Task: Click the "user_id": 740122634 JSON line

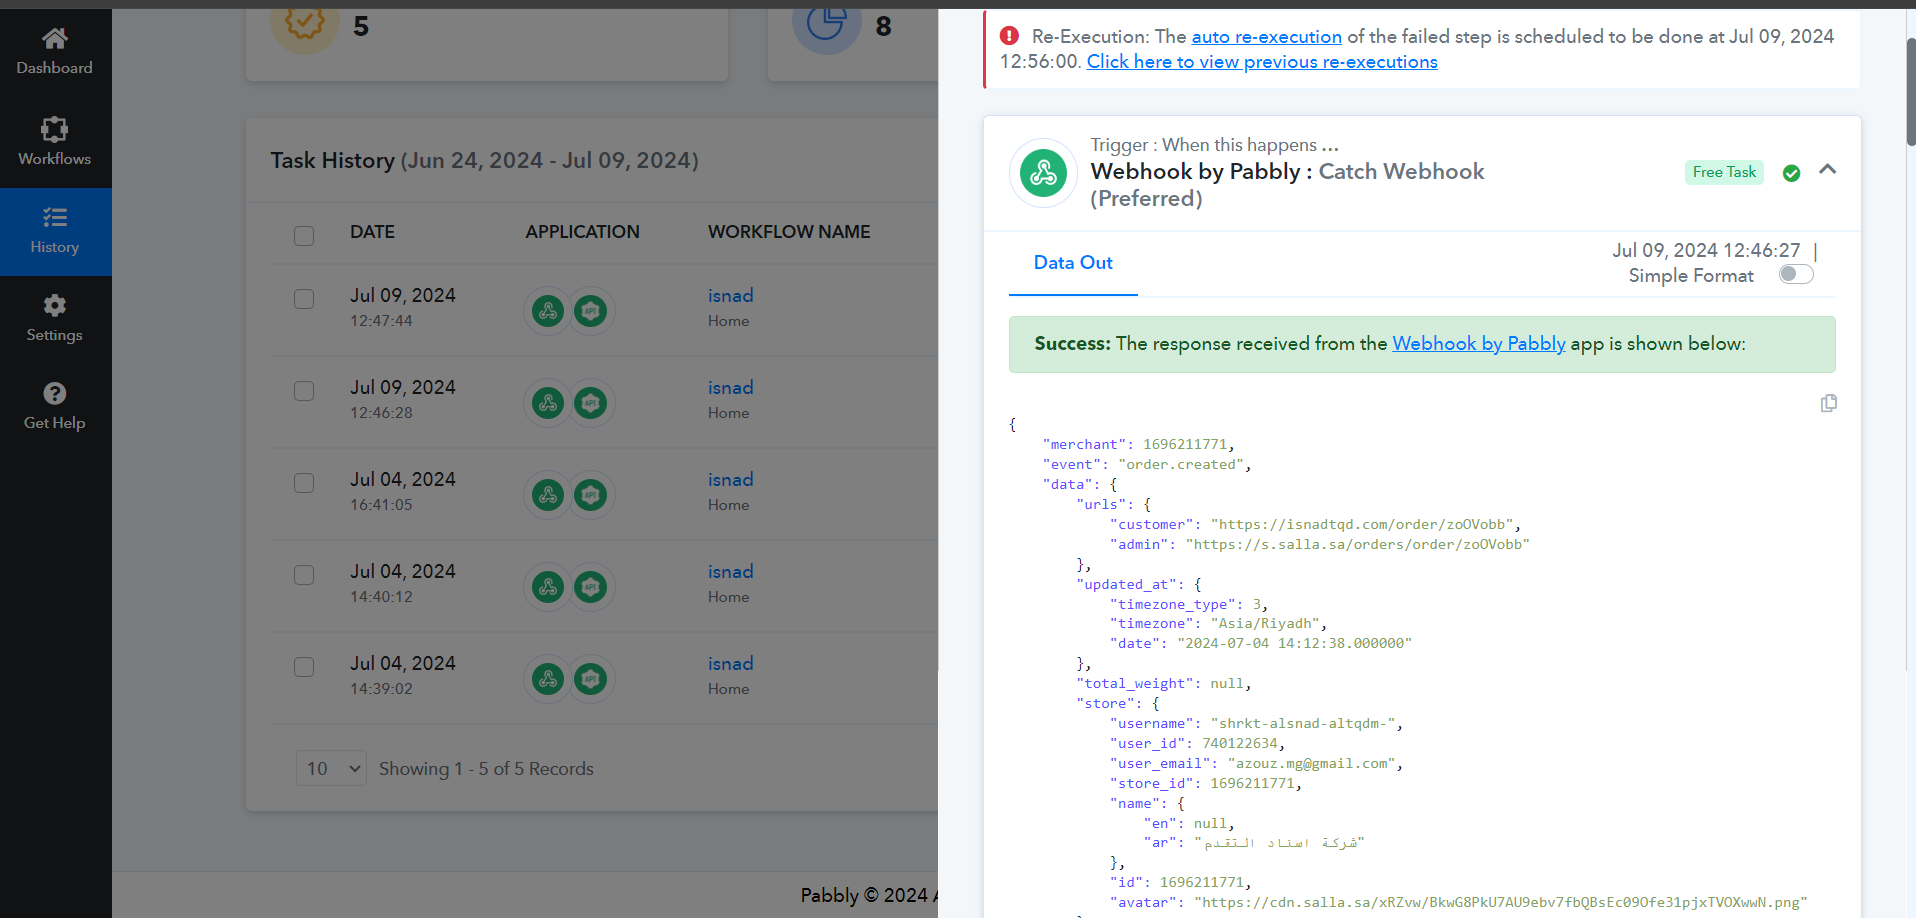Action: (x=1197, y=744)
